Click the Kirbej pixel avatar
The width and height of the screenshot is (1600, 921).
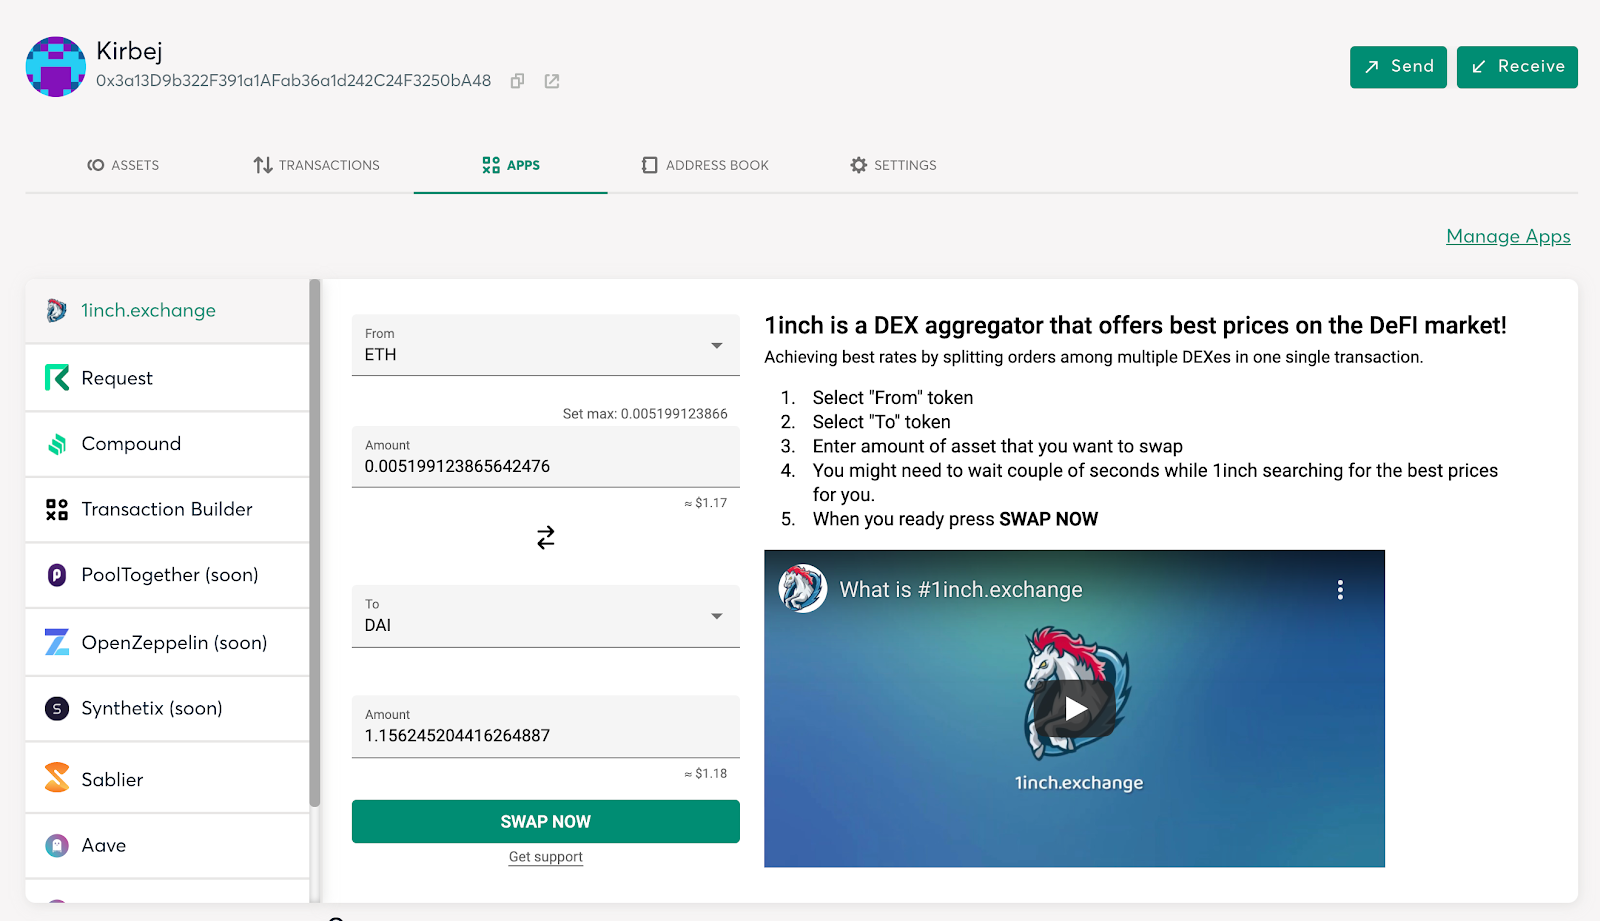pyautogui.click(x=56, y=67)
